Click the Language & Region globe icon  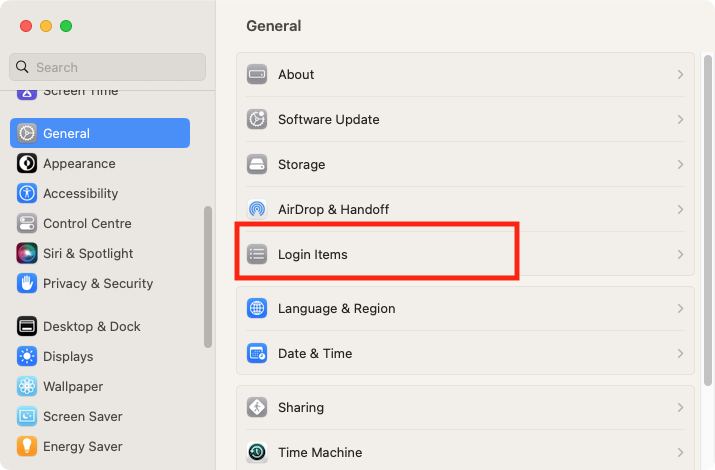point(257,309)
